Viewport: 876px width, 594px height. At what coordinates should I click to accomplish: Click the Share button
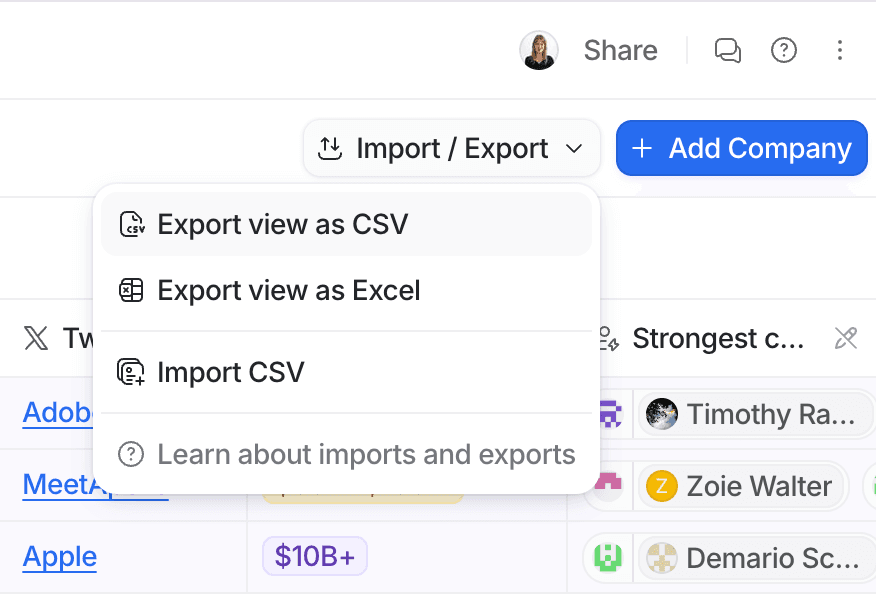point(620,50)
